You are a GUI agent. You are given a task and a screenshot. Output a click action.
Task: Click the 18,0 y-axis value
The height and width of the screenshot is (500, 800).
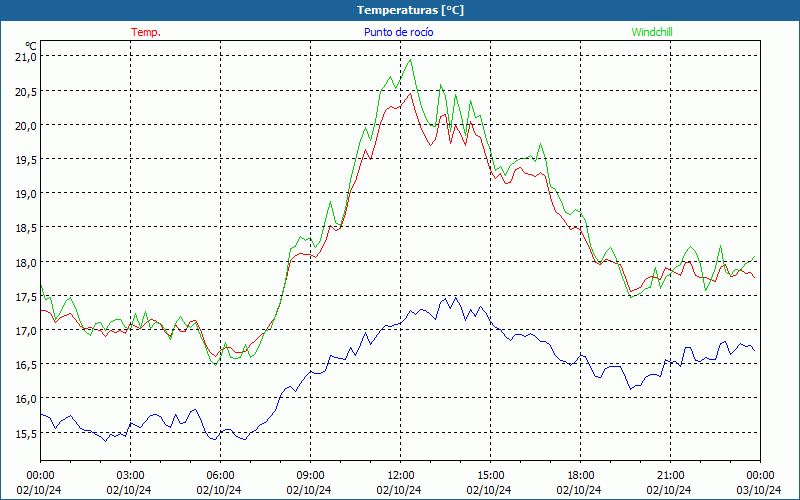pyautogui.click(x=25, y=262)
